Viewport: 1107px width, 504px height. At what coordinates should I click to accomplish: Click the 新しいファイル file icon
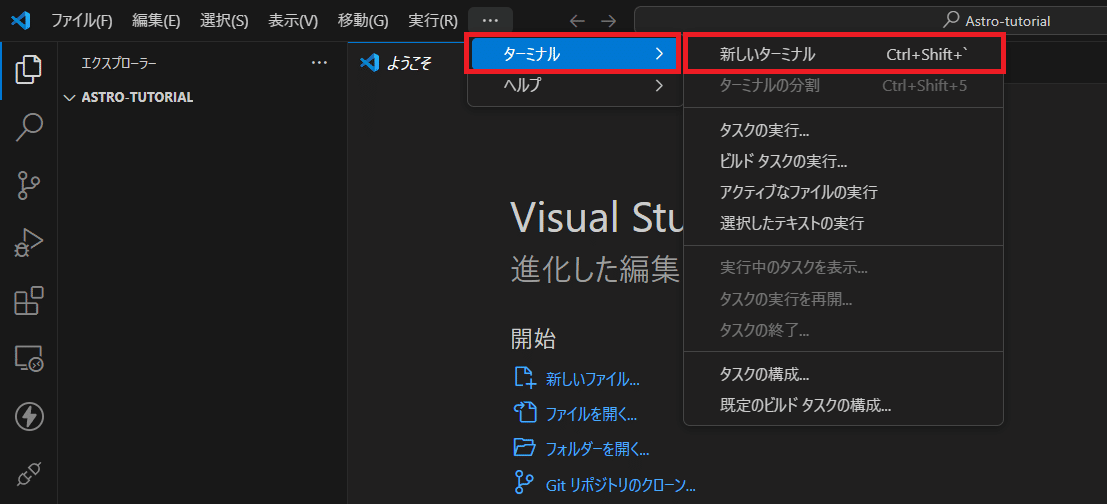(525, 378)
